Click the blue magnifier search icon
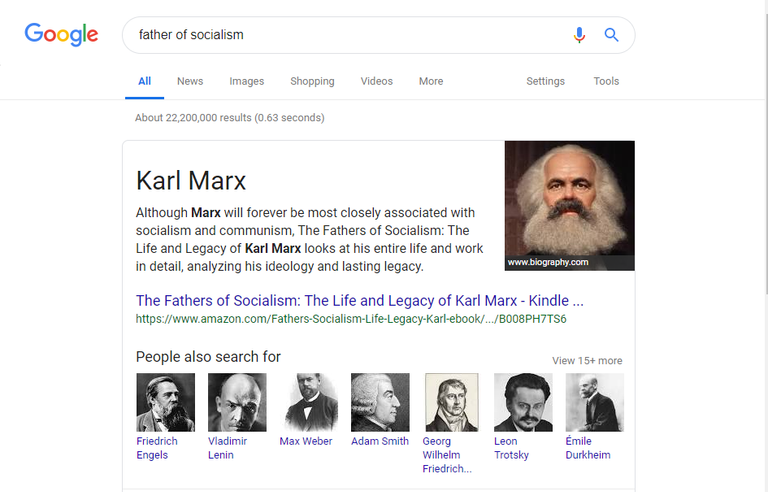Viewport: 768px width, 492px height. tap(611, 35)
